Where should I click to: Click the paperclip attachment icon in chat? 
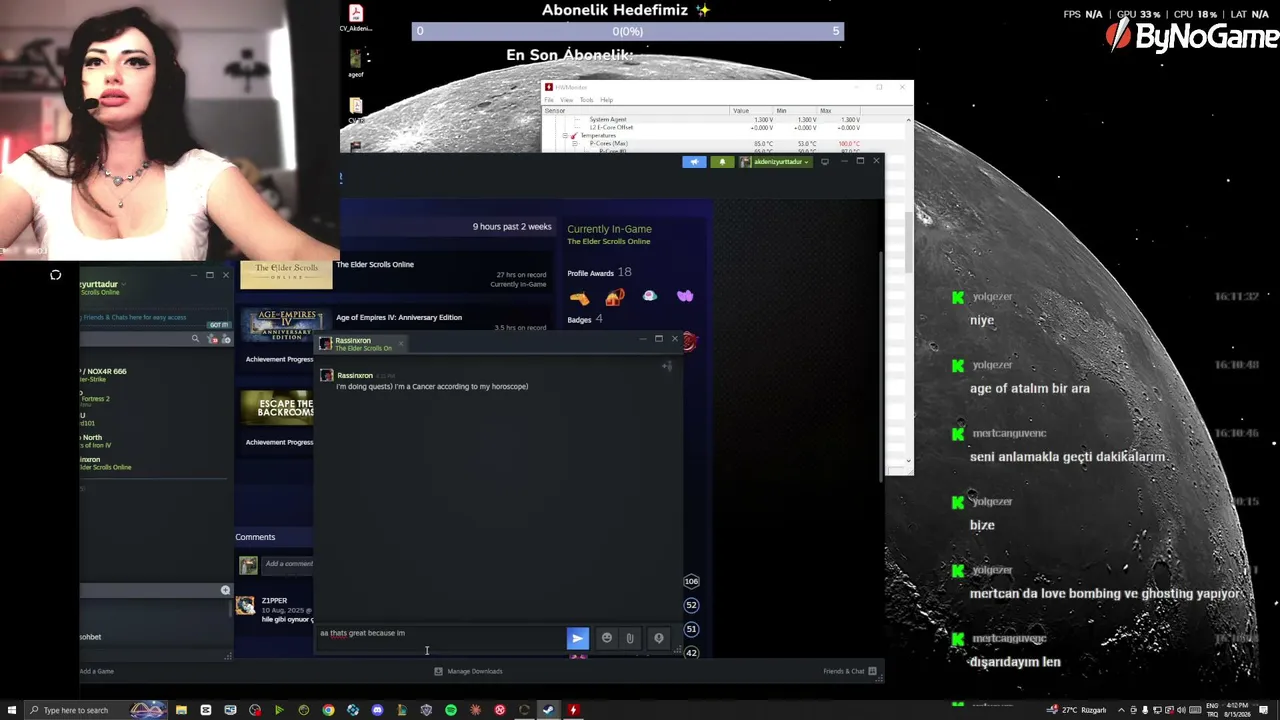click(x=630, y=638)
